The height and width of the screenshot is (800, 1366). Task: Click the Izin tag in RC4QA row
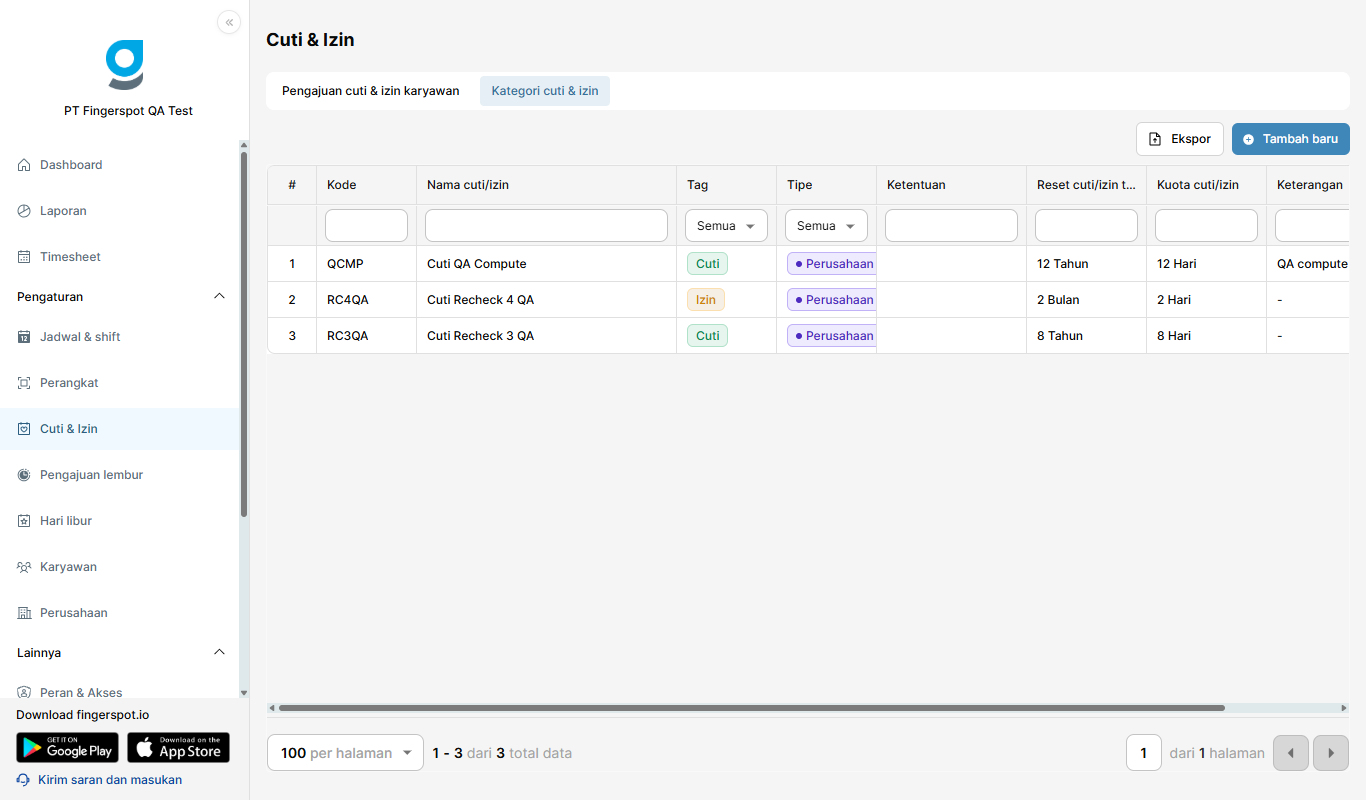pyautogui.click(x=706, y=300)
